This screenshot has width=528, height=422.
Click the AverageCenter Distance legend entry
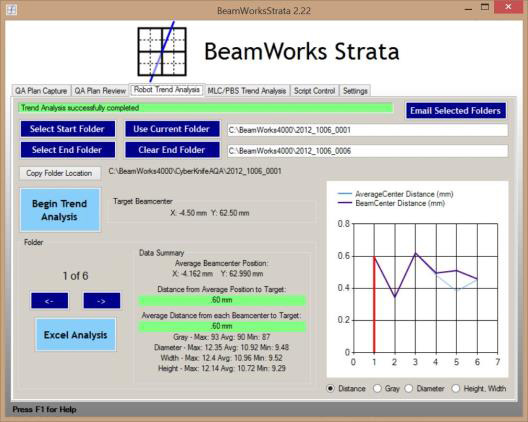[396, 194]
